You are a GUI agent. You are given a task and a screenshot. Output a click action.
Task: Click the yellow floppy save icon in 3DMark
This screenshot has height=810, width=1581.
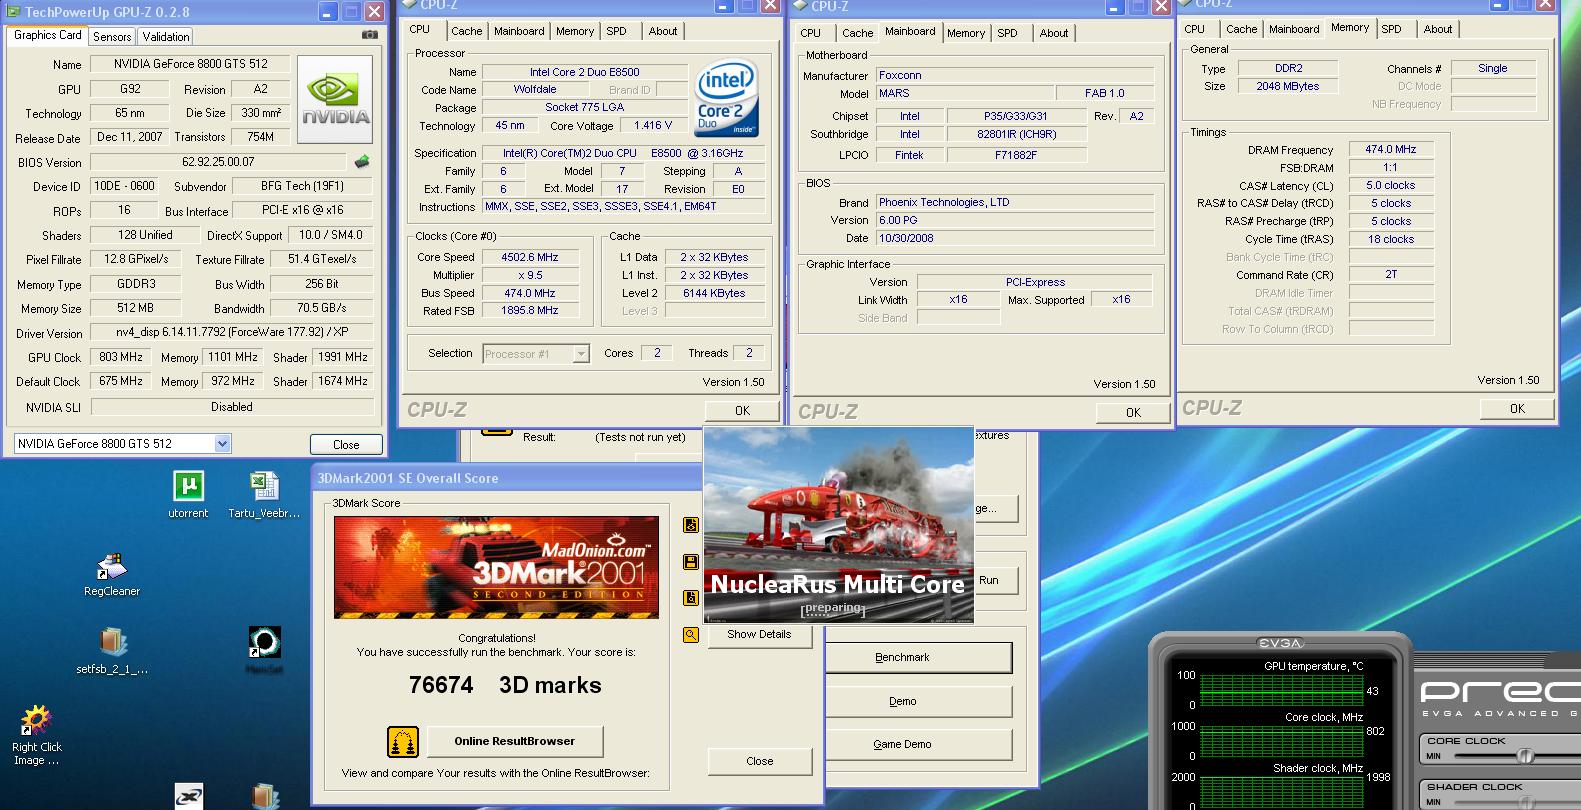(690, 562)
